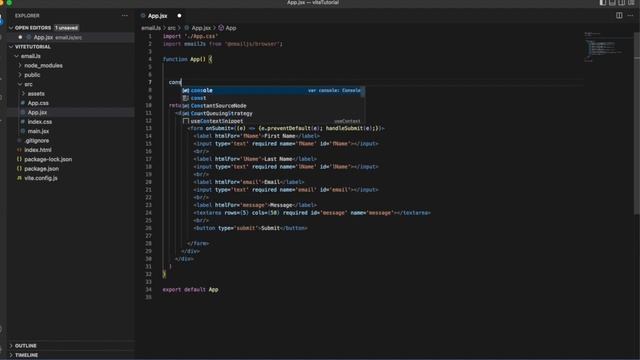Select the App.jsx editor tab
This screenshot has height=360, width=640.
(161, 16)
